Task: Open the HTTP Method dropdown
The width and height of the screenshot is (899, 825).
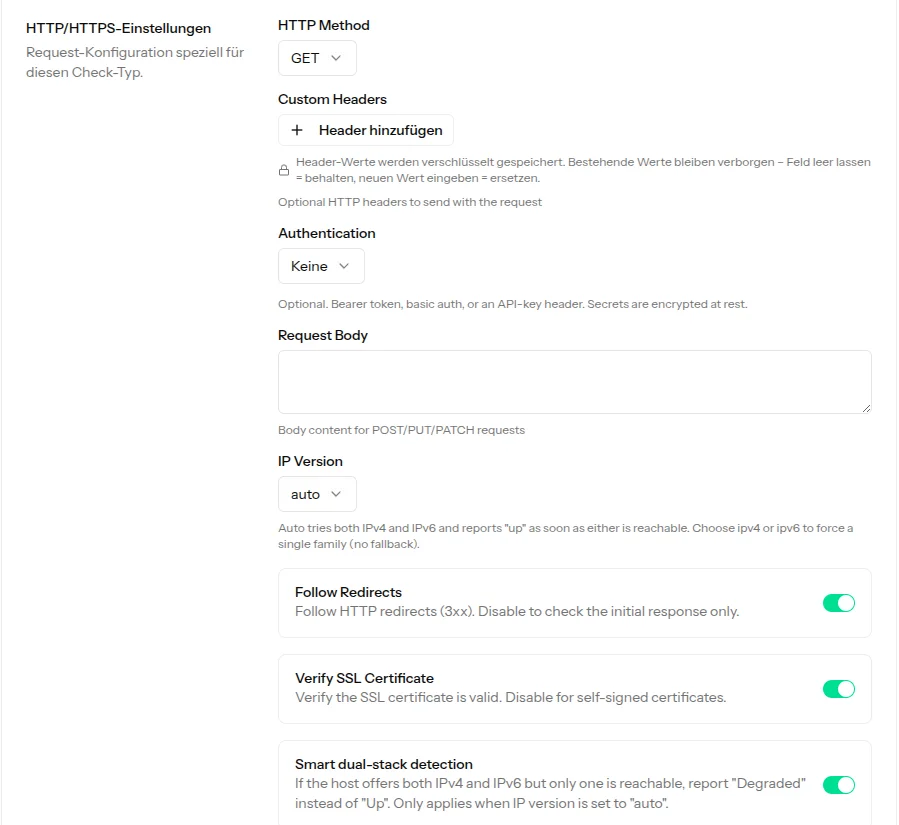Action: 317,58
